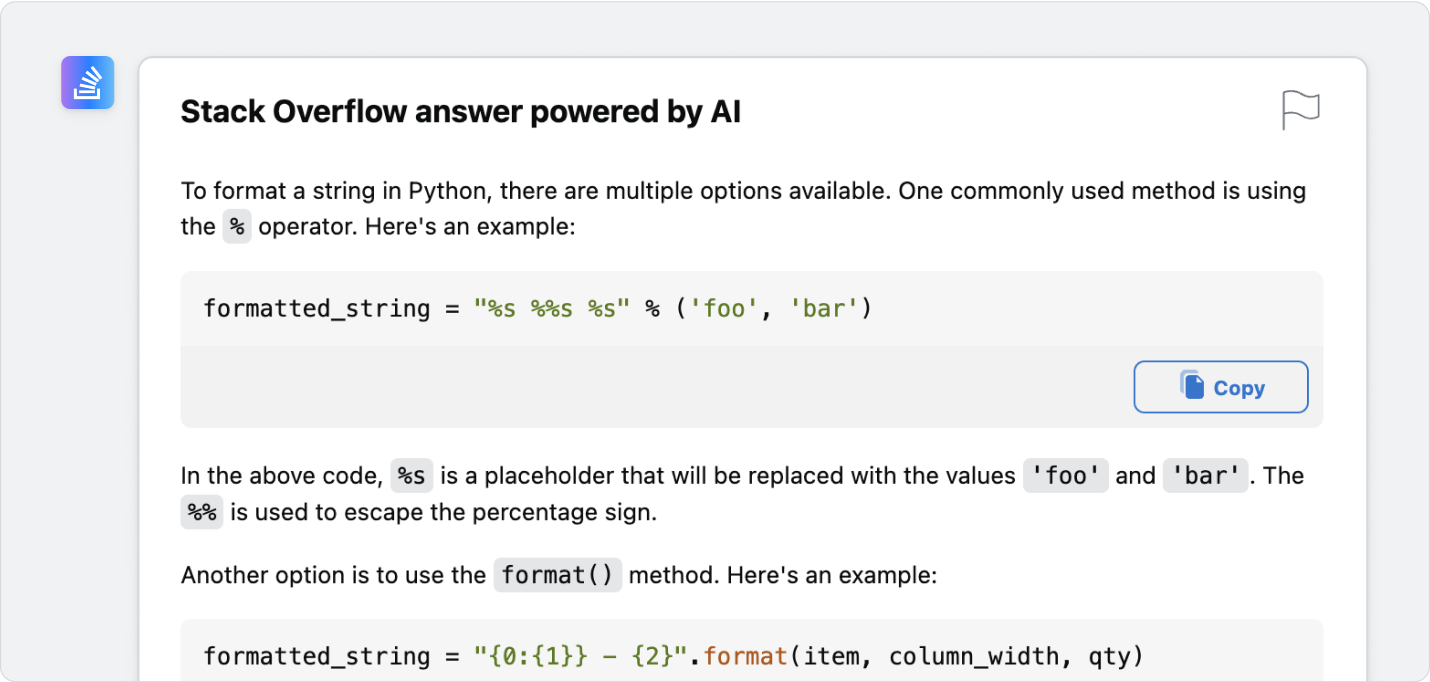Click the inline %% escape code tag
The image size is (1430, 682).
click(x=202, y=513)
